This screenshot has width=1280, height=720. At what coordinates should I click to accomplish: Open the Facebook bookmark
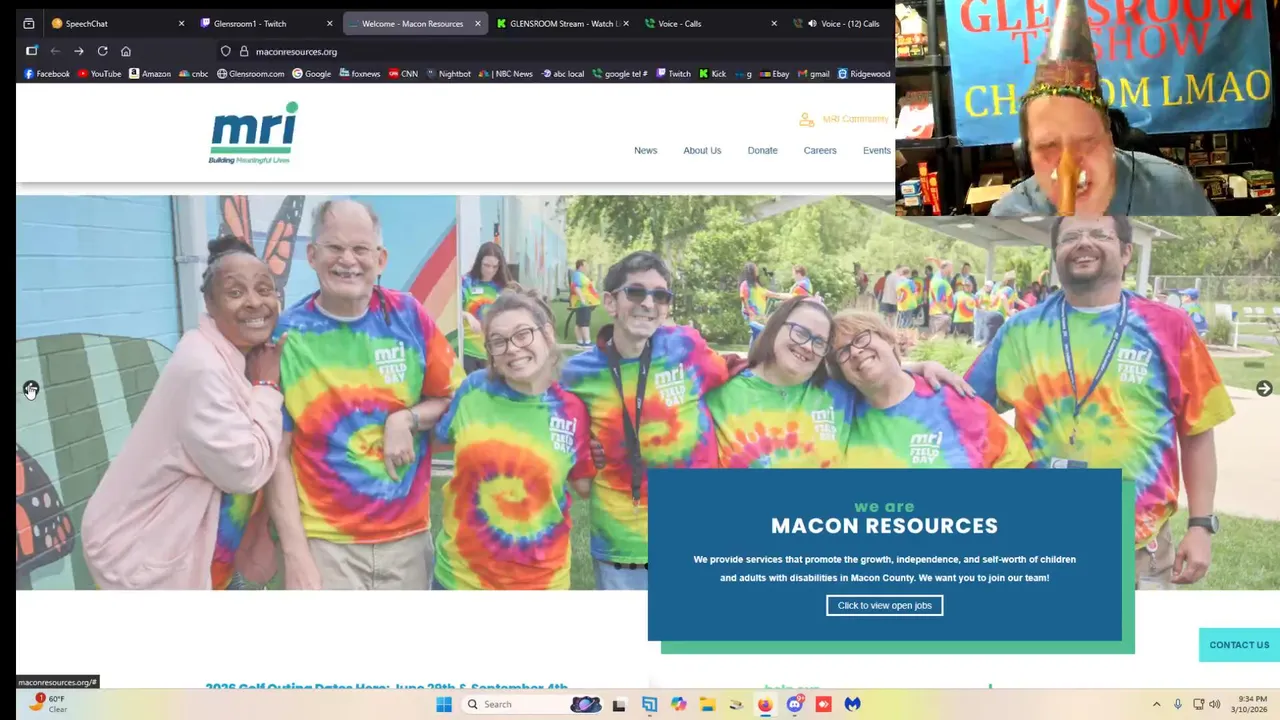[x=47, y=73]
